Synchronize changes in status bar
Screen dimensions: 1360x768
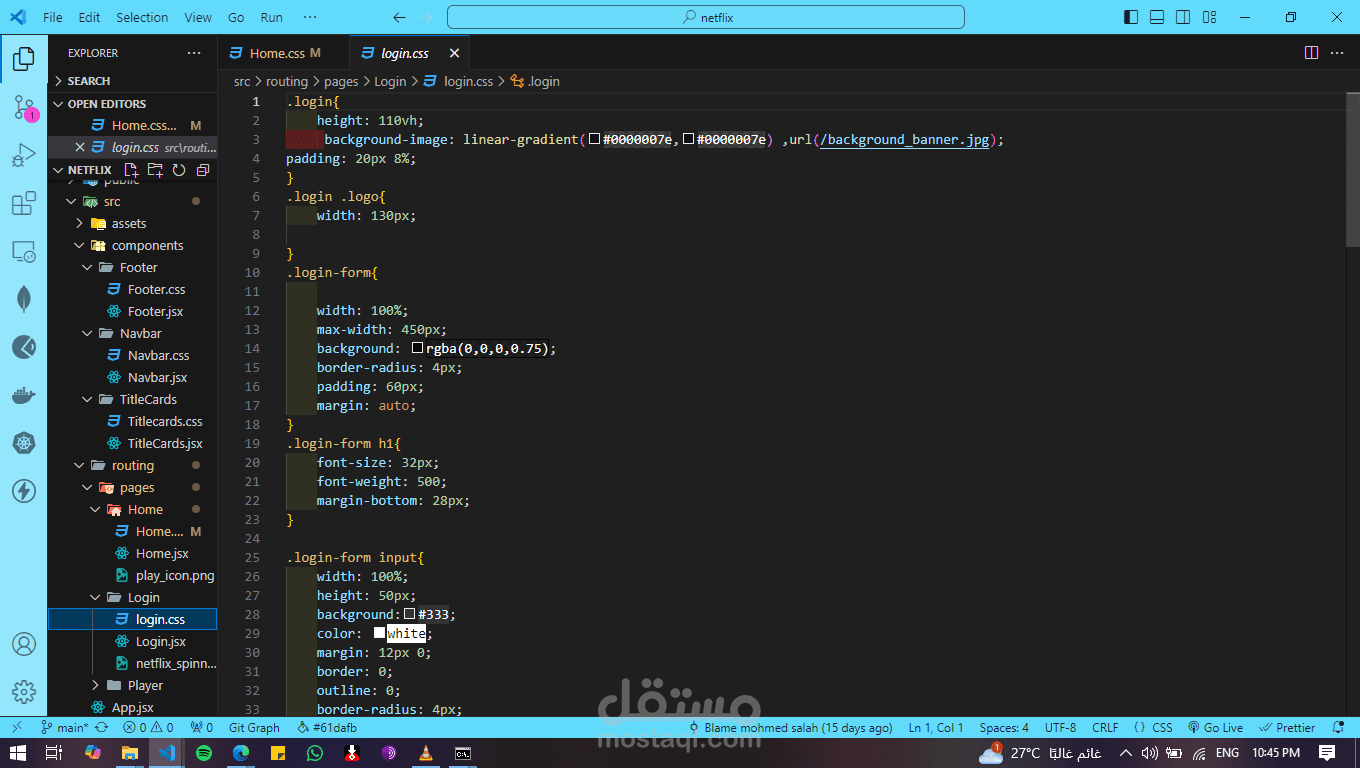(x=101, y=727)
